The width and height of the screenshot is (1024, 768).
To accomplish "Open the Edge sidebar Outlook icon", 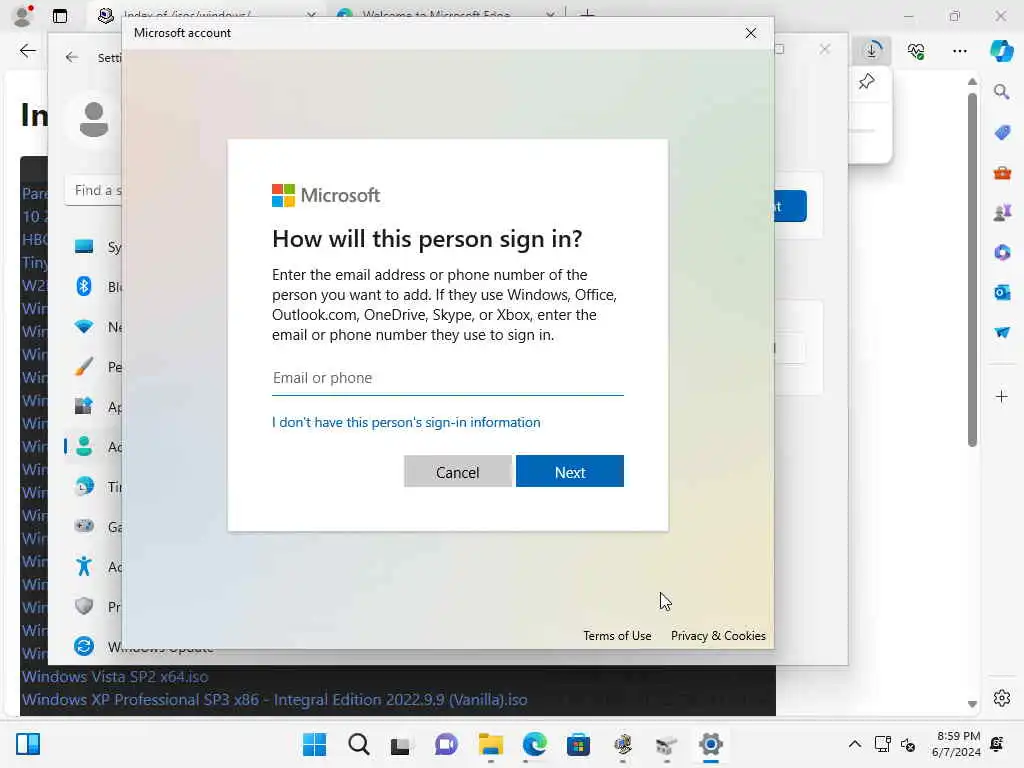I will [1002, 292].
